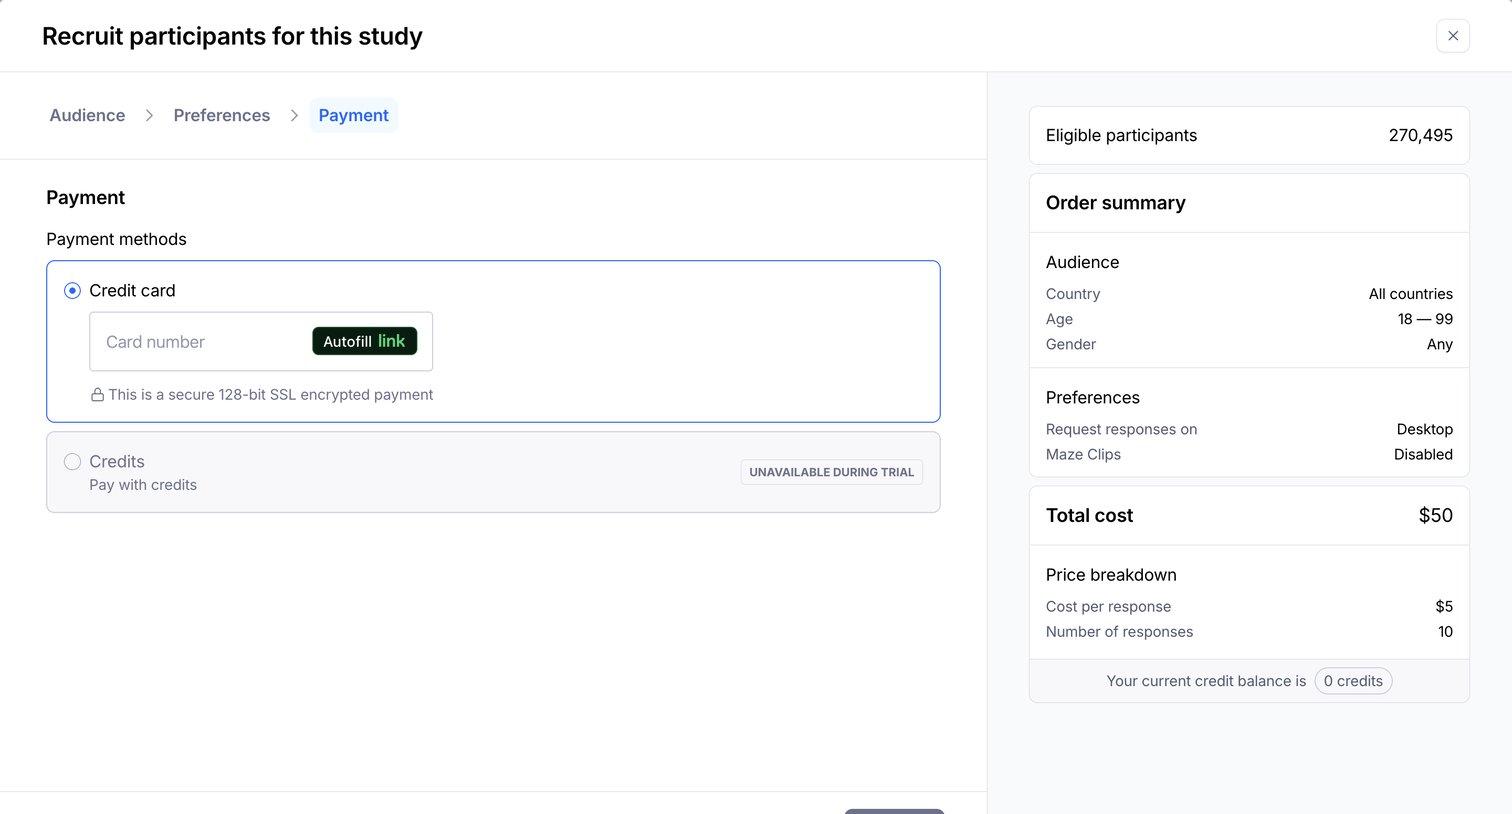Select the Credits radio button
Image resolution: width=1512 pixels, height=814 pixels.
(72, 462)
